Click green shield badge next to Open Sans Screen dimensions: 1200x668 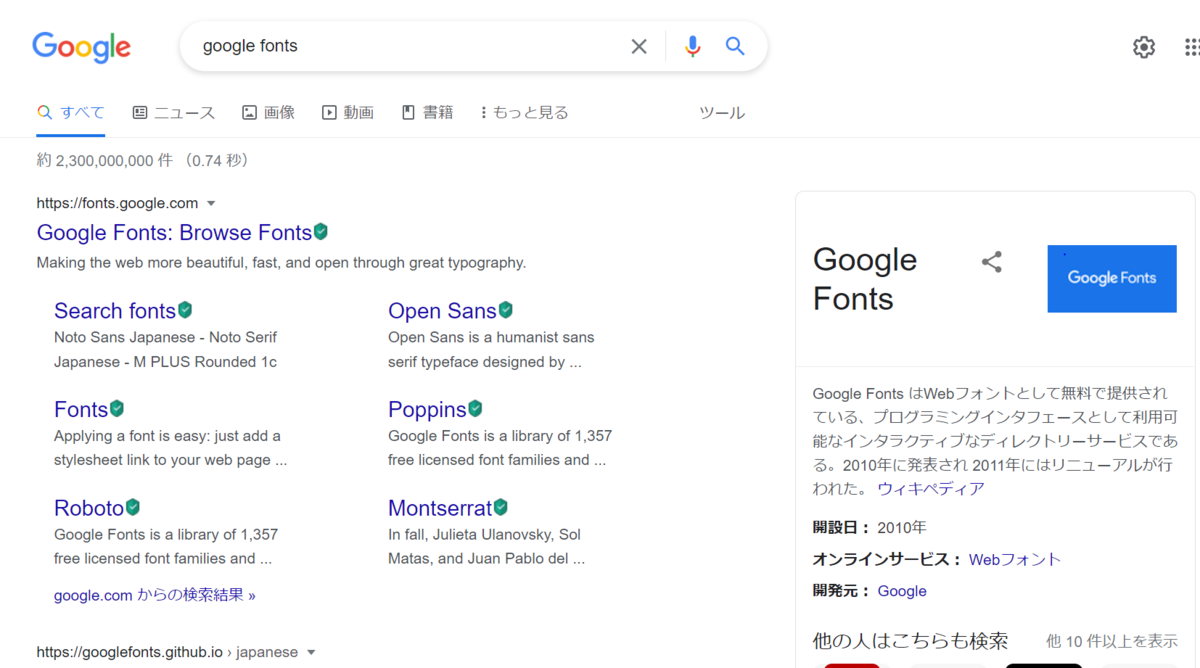coord(506,310)
